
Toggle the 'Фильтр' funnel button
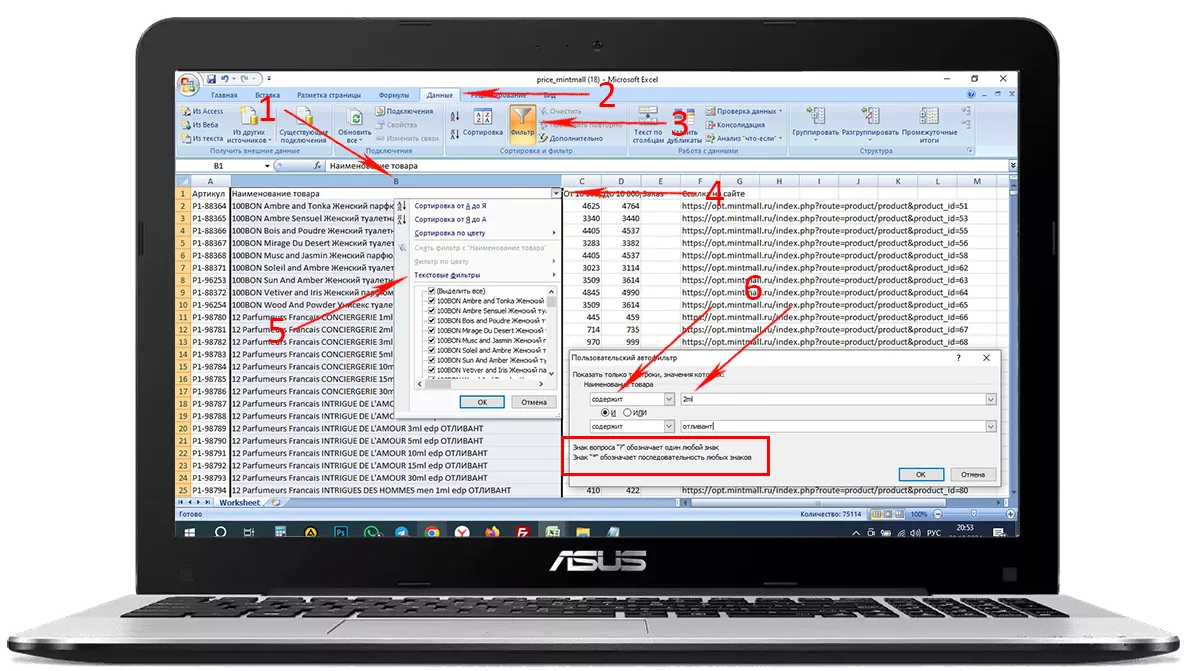[522, 124]
